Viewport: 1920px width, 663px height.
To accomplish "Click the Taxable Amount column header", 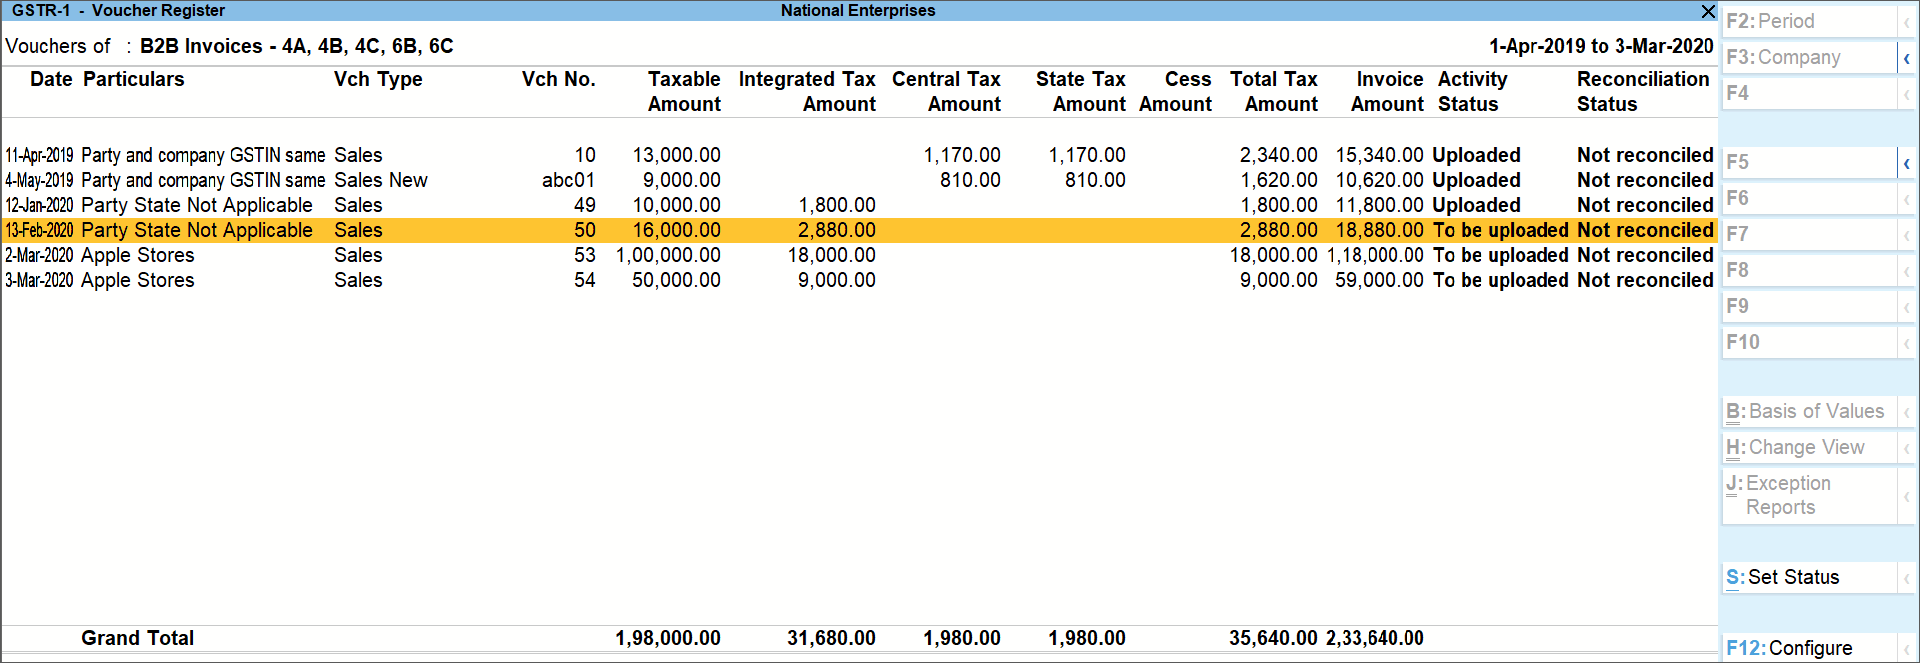I will 684,91.
